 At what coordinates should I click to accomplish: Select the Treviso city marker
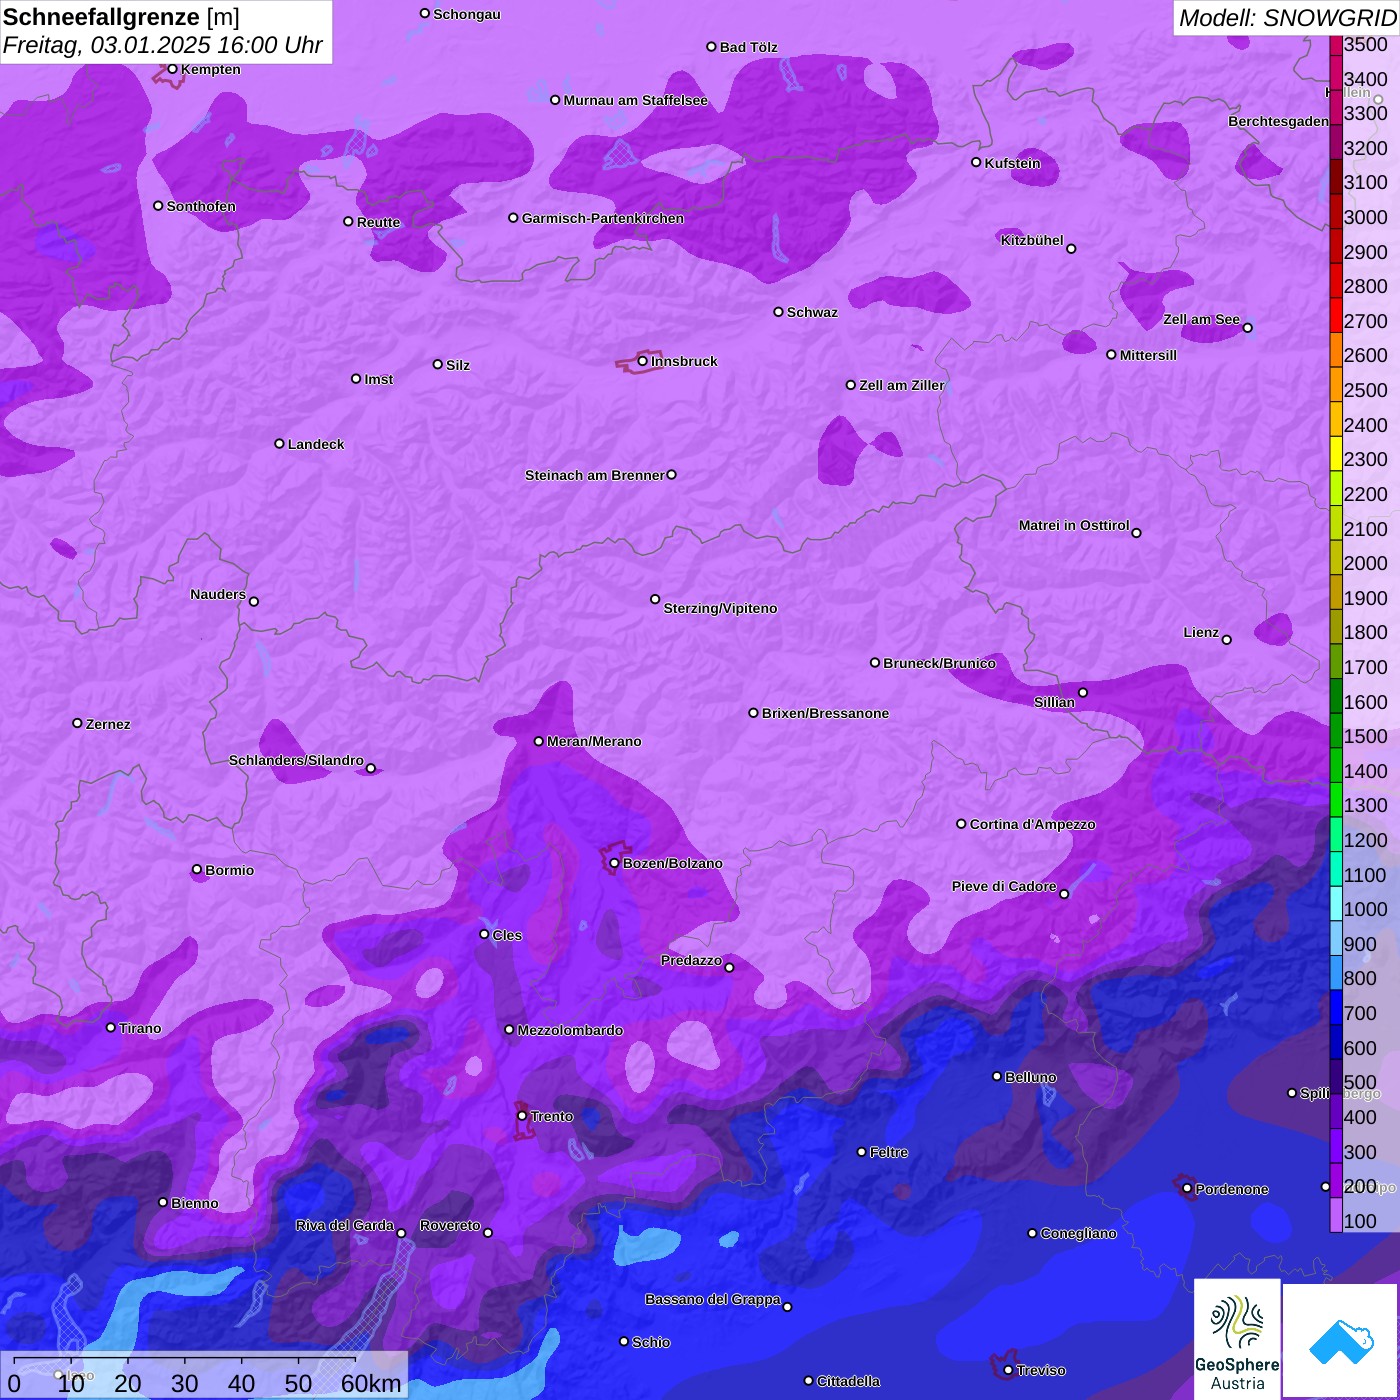click(1008, 1370)
